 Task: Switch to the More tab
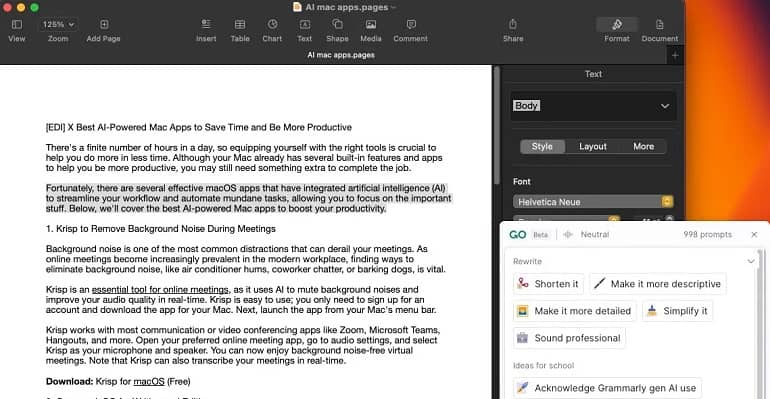[643, 146]
